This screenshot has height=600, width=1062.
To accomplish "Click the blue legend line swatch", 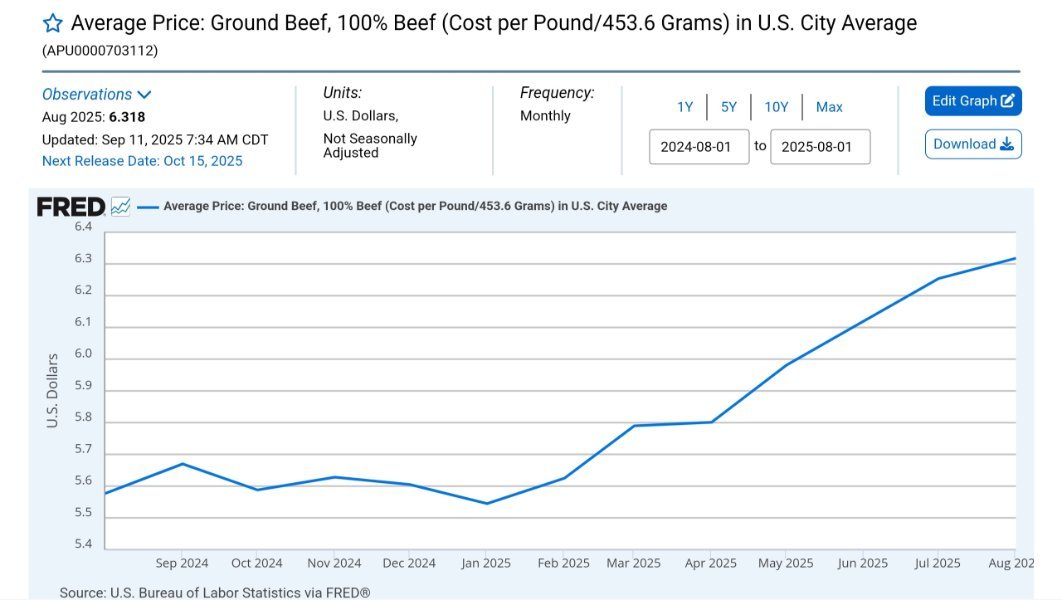I will click(148, 207).
